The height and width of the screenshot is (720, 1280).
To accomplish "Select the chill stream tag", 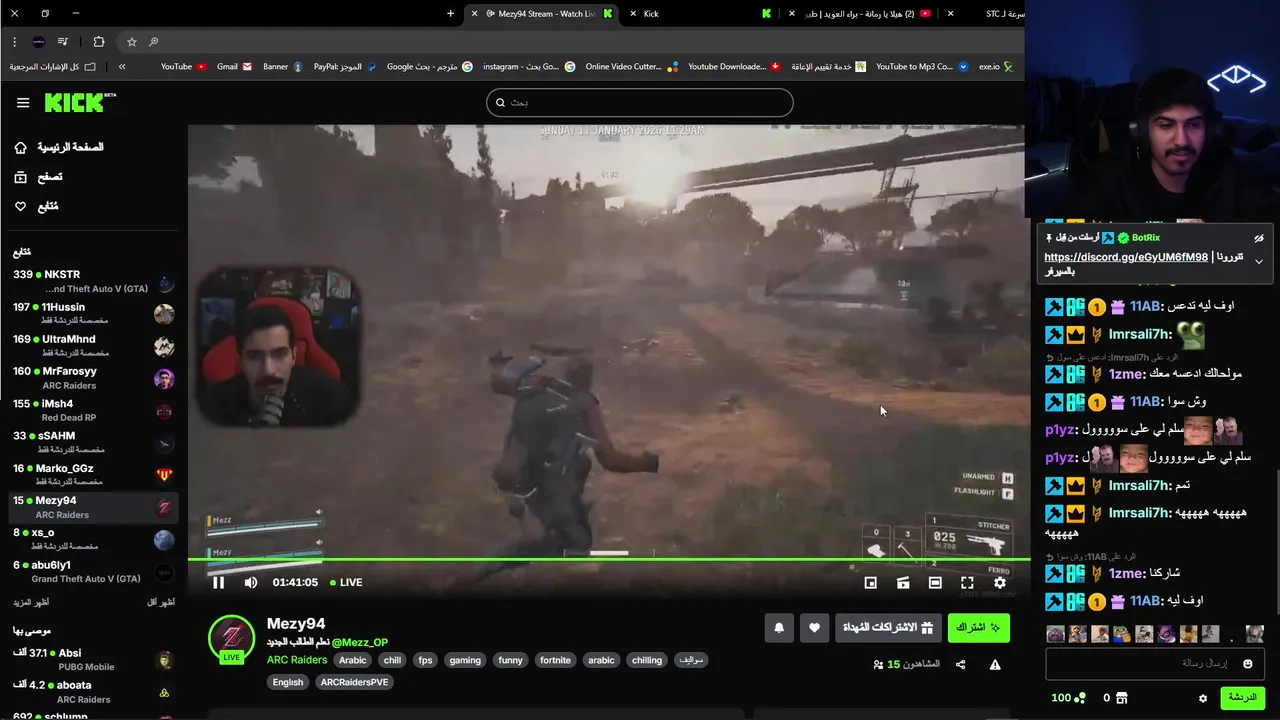I will point(392,660).
